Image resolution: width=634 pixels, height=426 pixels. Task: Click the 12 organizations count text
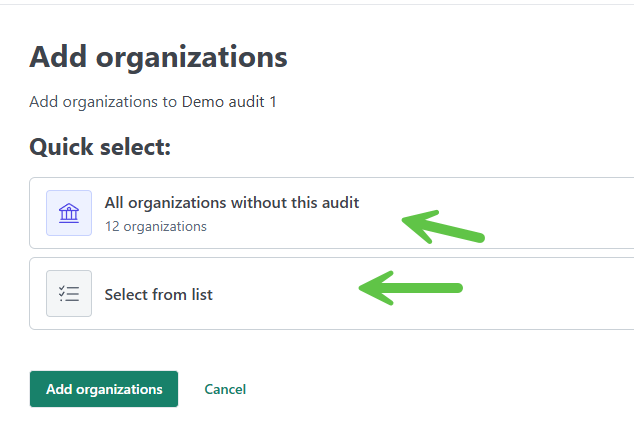(155, 227)
